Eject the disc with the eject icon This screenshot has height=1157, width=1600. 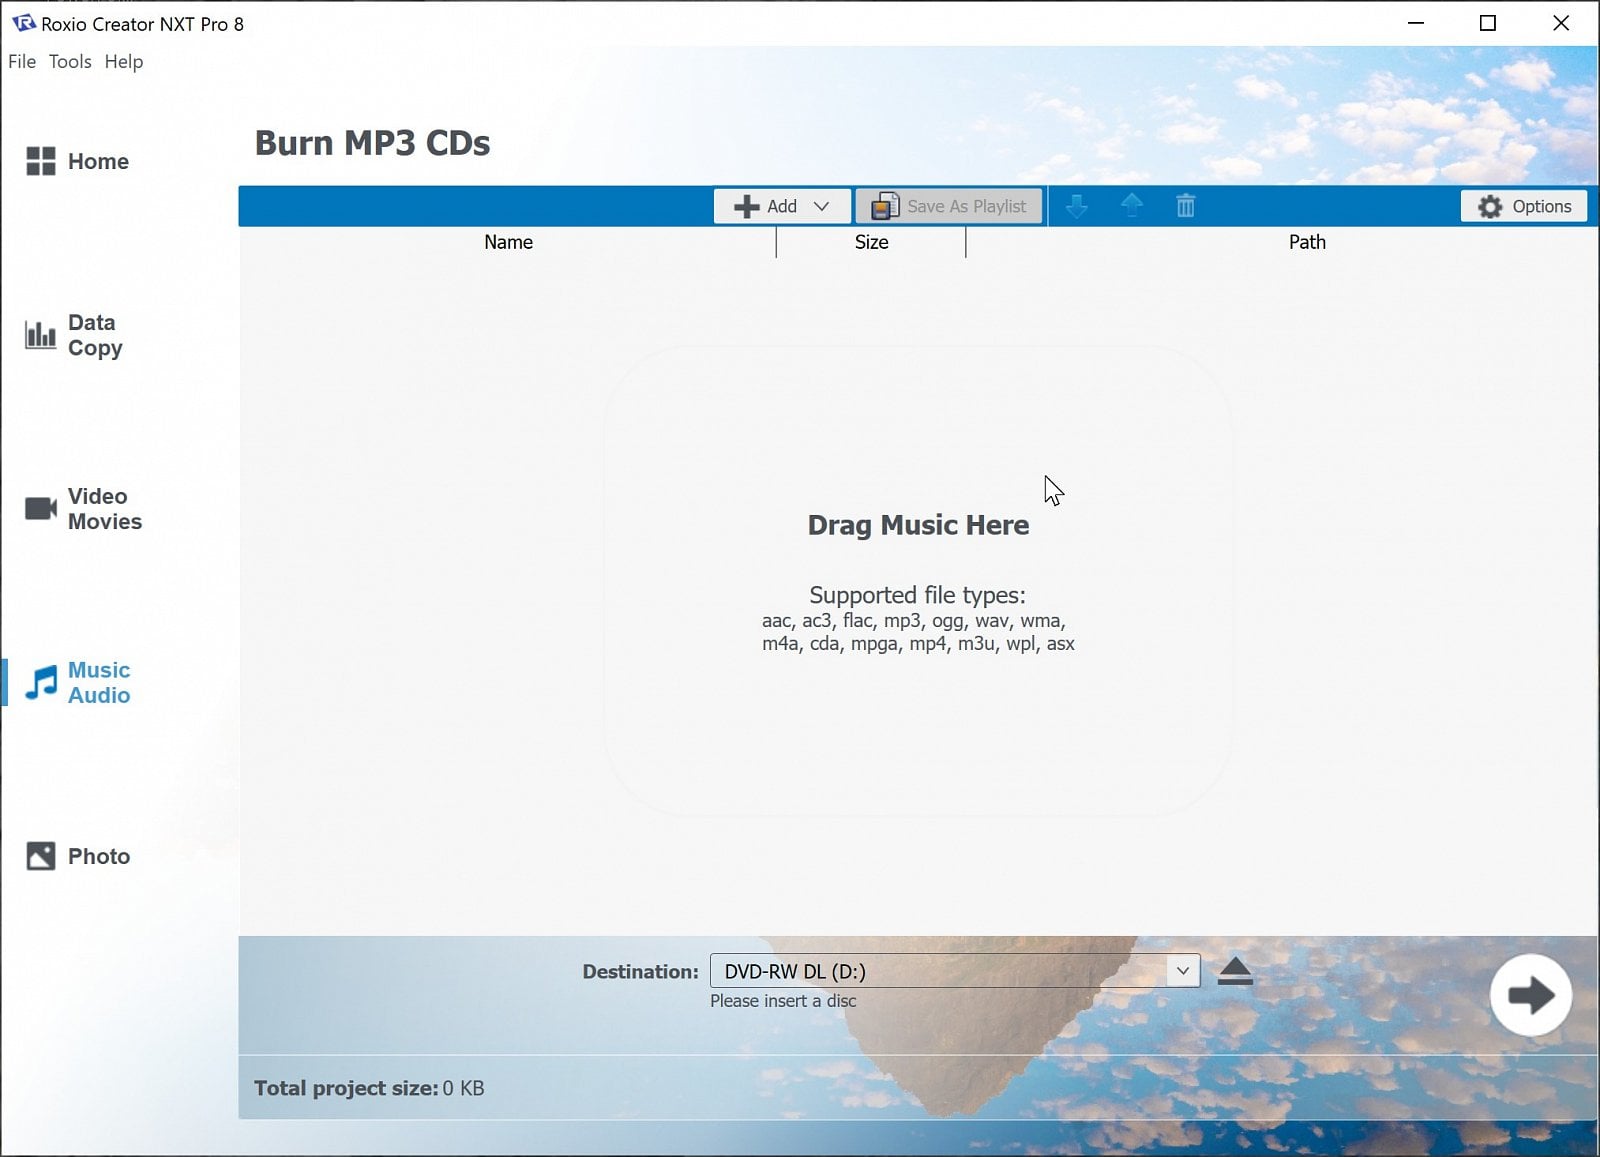[x=1235, y=971]
